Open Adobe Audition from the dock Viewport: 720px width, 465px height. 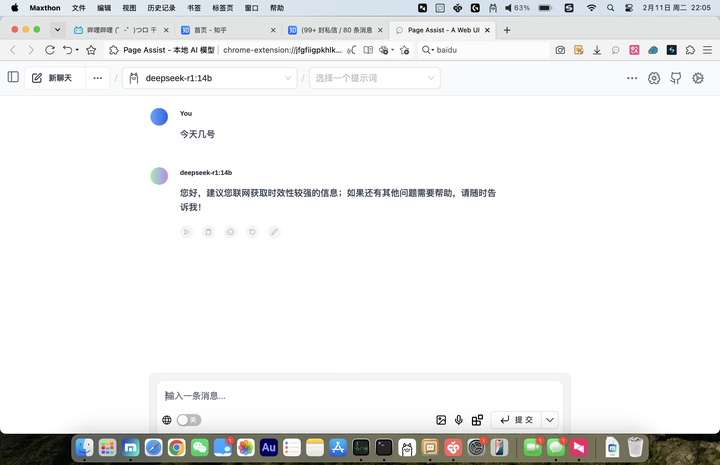269,447
